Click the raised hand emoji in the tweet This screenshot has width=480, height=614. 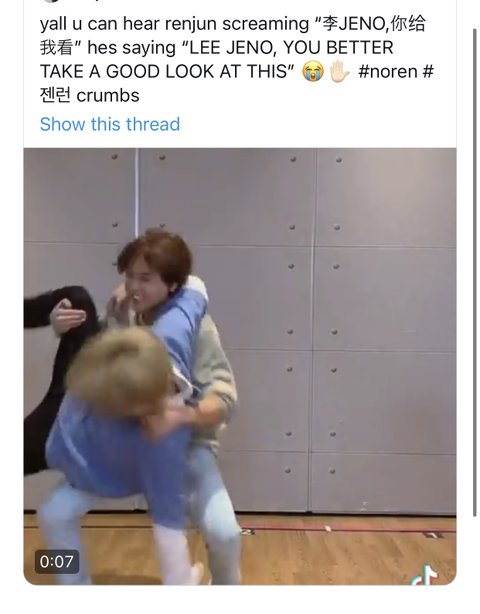(339, 71)
